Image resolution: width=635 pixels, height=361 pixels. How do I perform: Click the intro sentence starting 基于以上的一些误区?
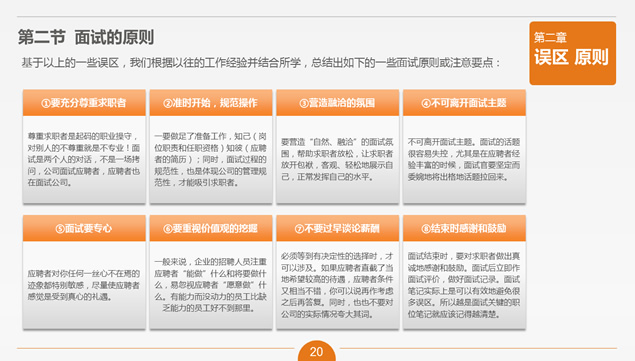261,63
